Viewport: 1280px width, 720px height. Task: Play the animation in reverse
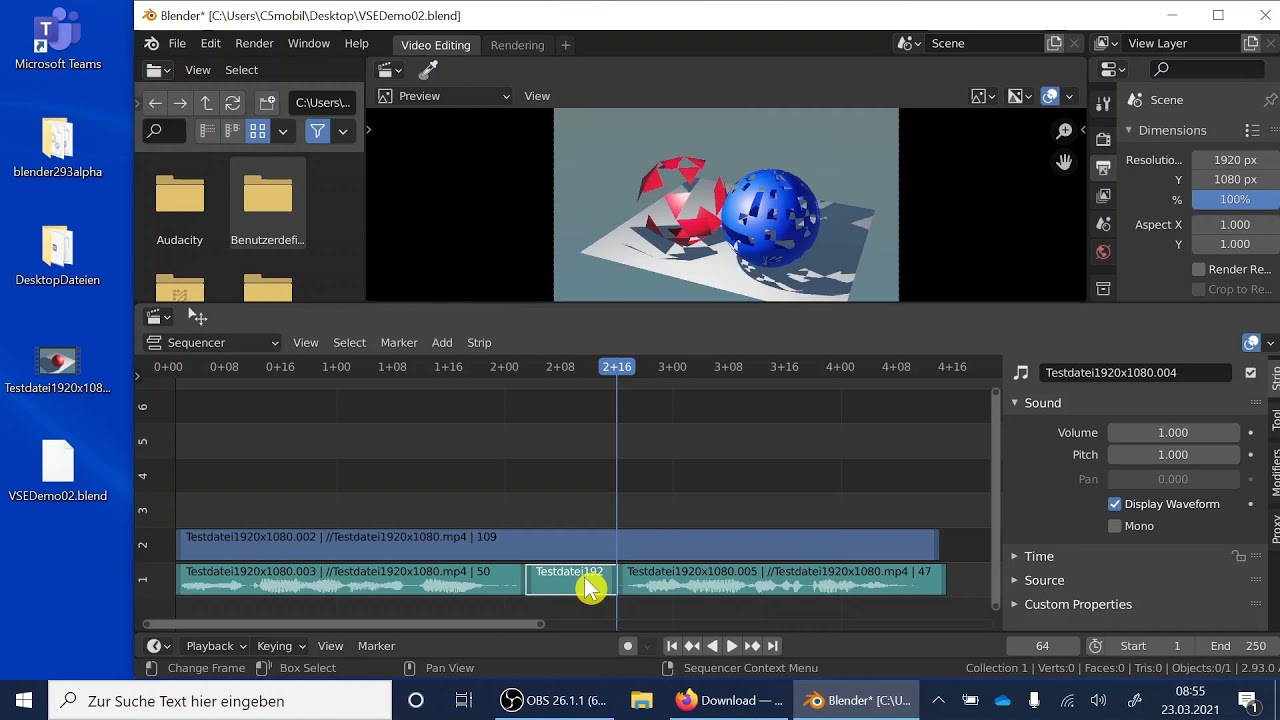pyautogui.click(x=712, y=646)
